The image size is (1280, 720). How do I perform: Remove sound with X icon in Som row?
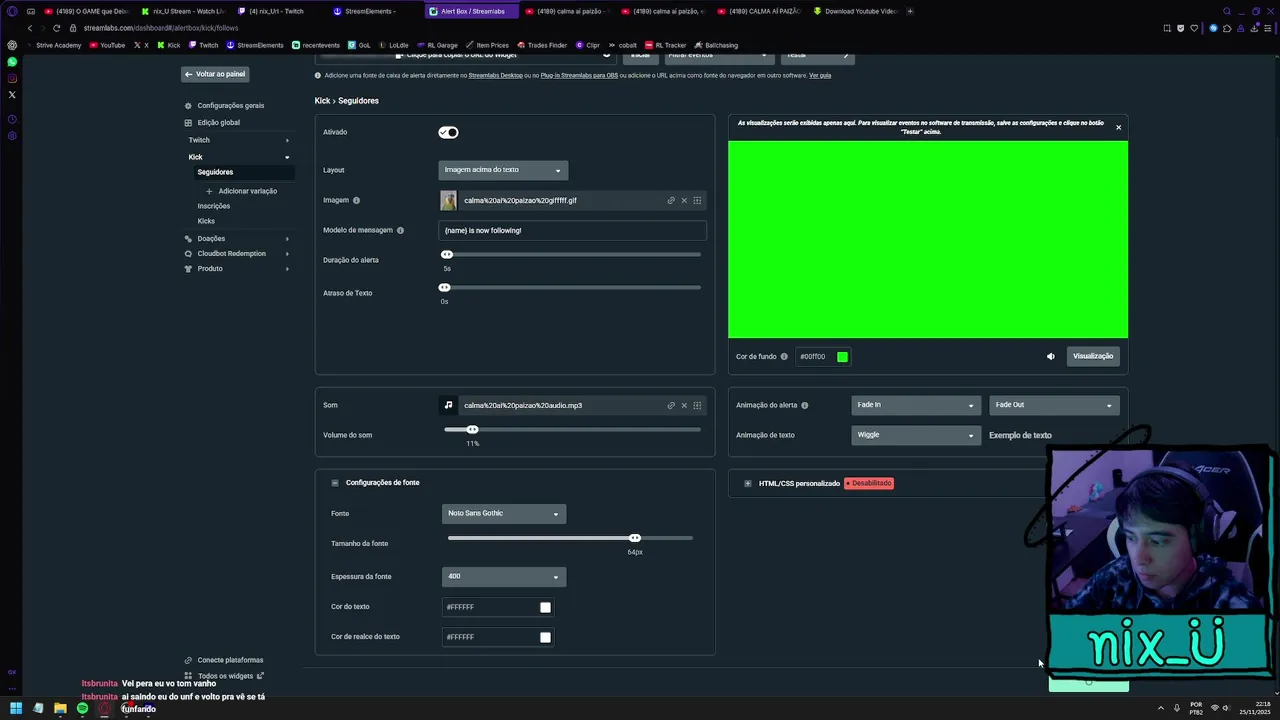(684, 405)
